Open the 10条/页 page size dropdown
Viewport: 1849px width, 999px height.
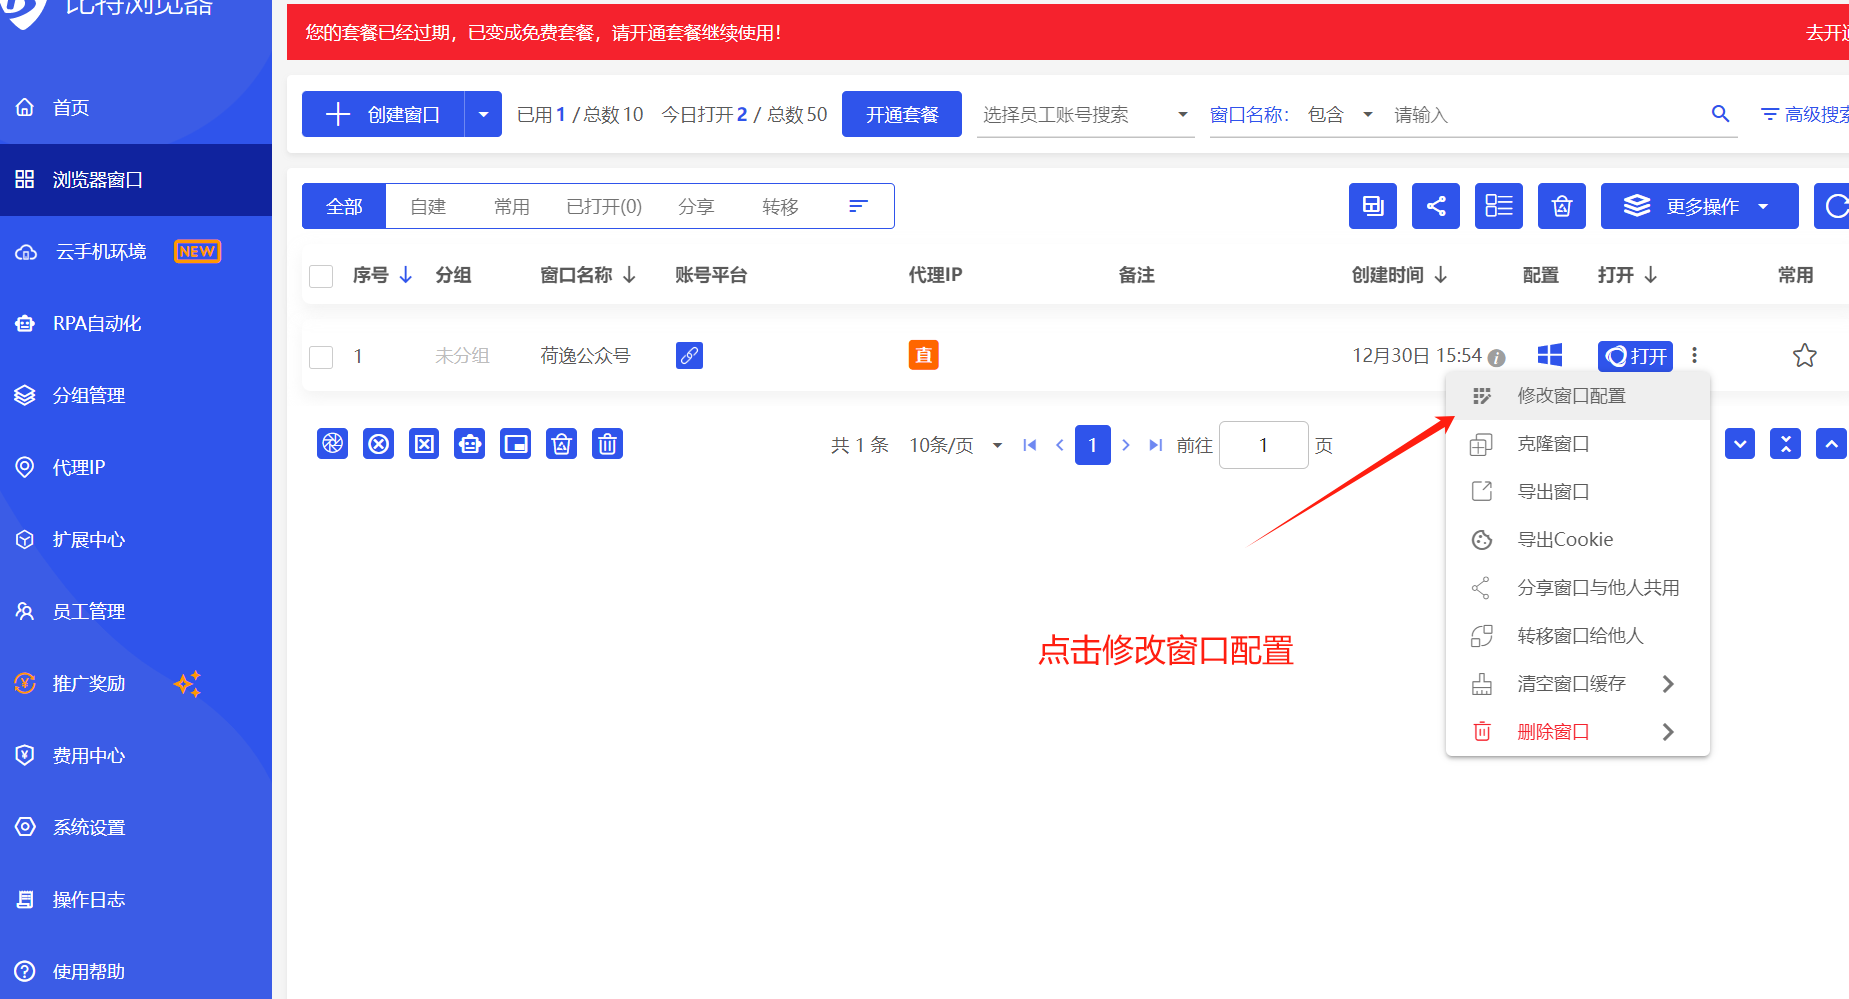955,445
